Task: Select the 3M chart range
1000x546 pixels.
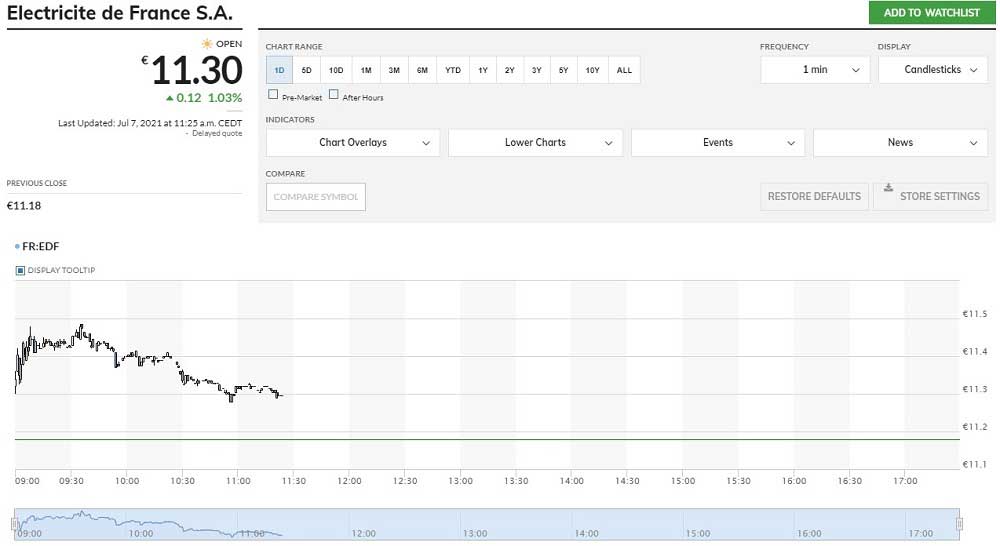Action: coord(394,70)
